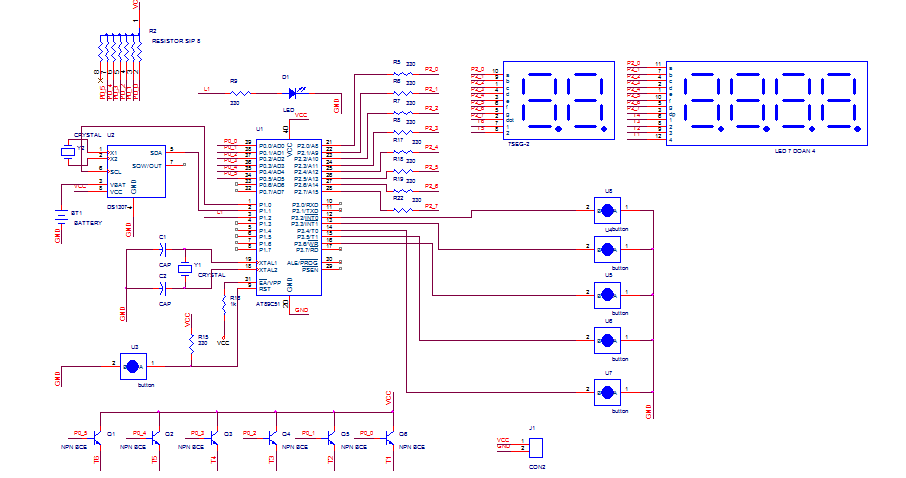Click the Q3 NPN transistor symbol
906x478 pixels.
[214, 439]
